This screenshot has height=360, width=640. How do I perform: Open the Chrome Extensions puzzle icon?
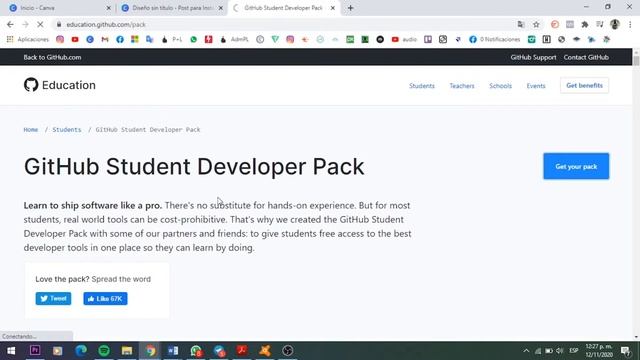tap(585, 24)
